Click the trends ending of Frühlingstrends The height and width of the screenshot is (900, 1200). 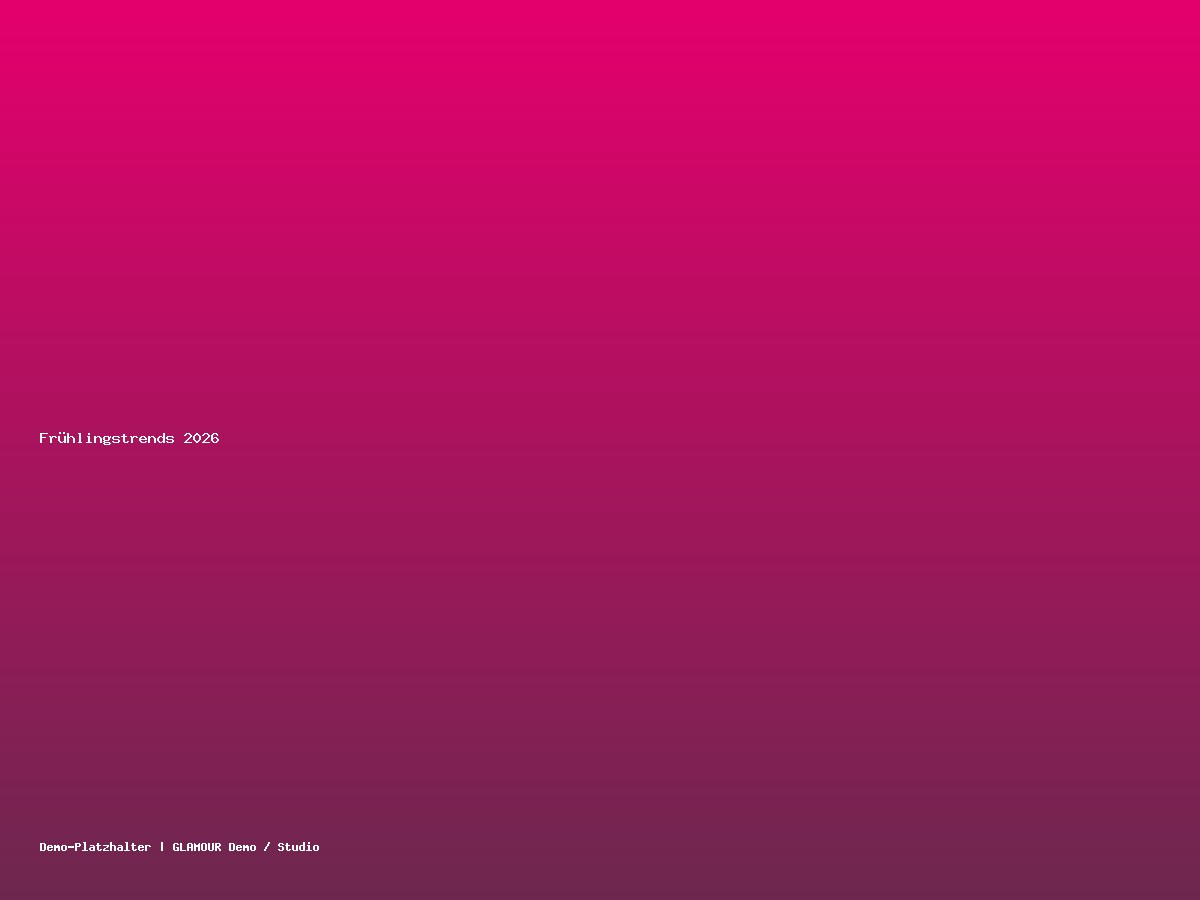point(148,438)
